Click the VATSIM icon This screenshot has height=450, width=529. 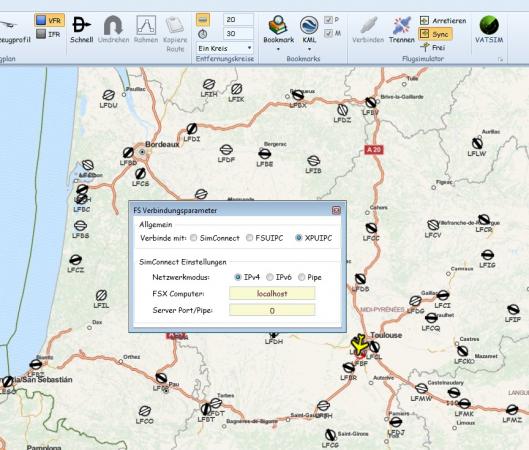489,26
